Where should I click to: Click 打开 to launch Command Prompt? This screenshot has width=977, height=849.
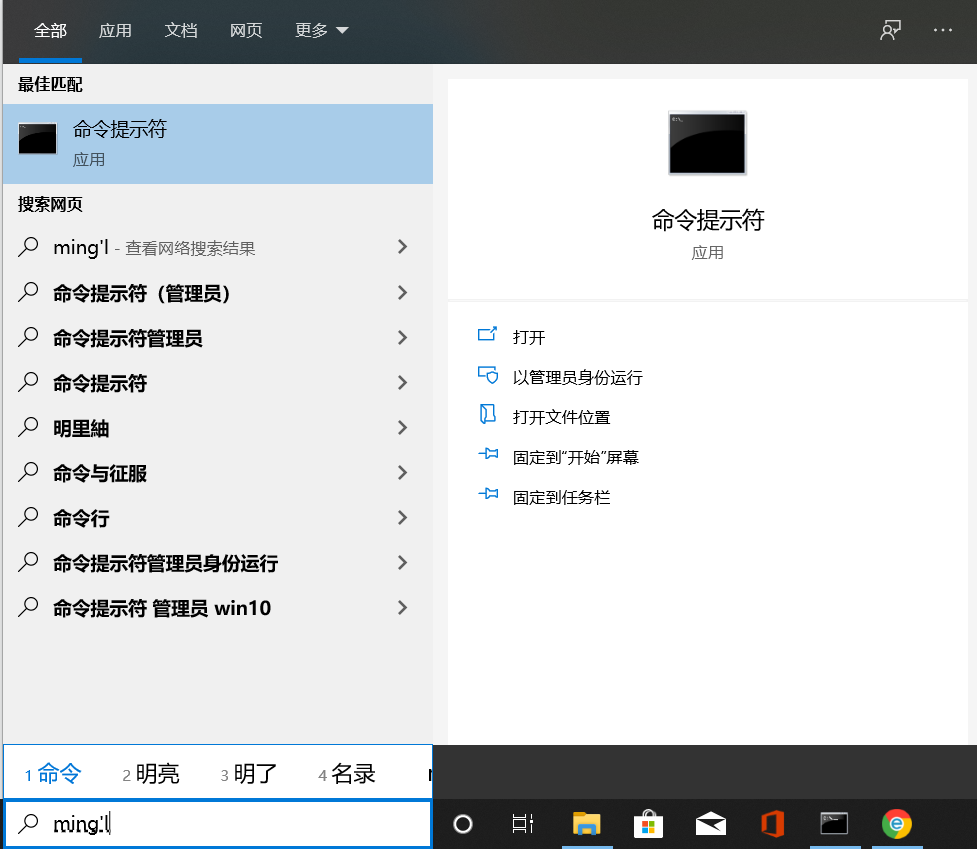tap(528, 337)
